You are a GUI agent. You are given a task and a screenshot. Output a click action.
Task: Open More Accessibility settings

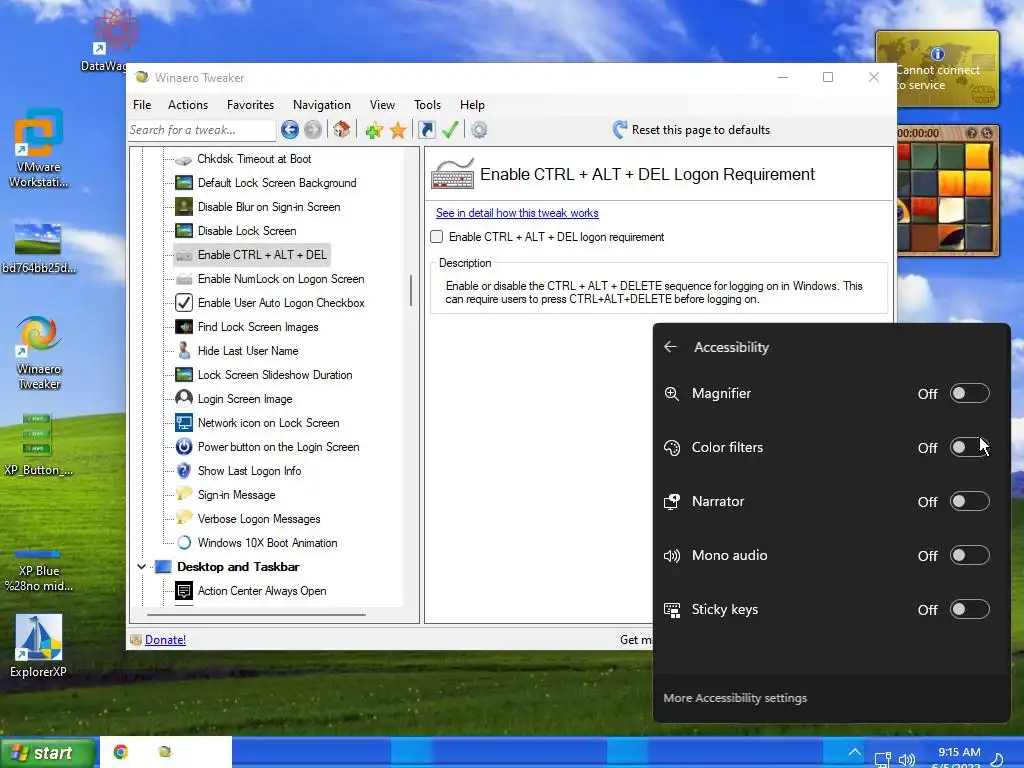(735, 698)
